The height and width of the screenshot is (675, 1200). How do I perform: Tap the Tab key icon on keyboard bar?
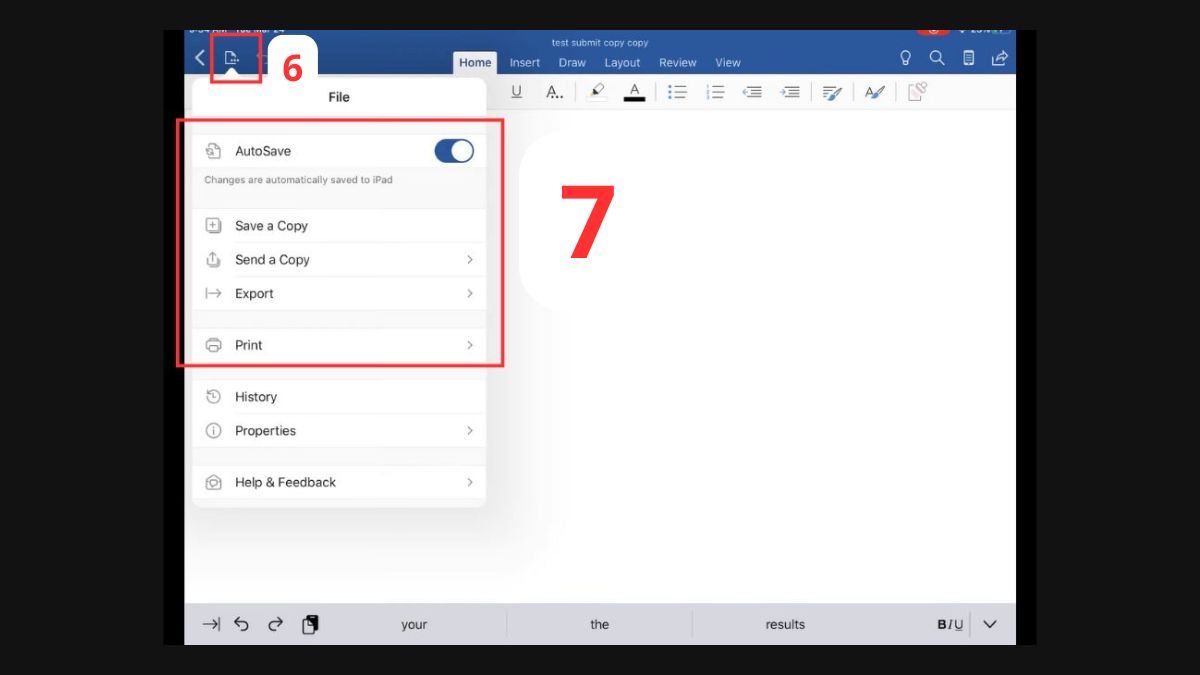(x=211, y=624)
